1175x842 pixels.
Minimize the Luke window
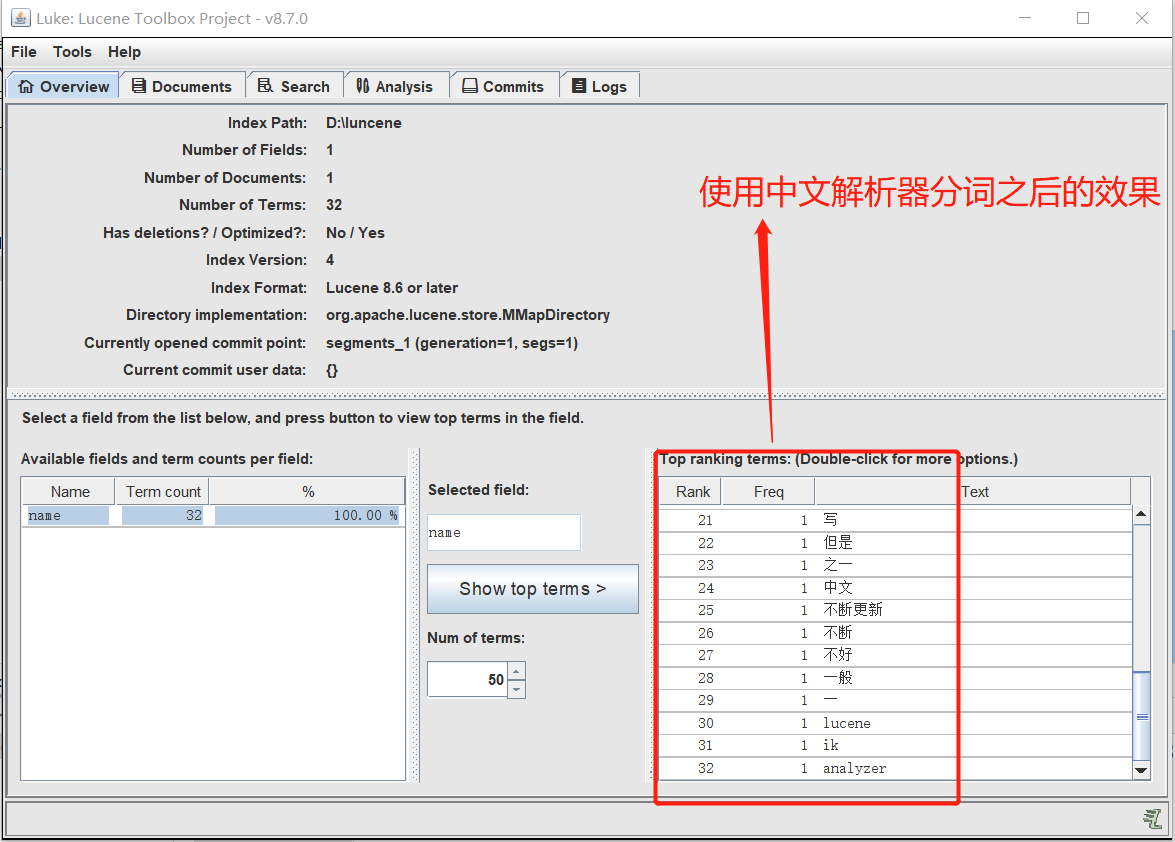point(1025,18)
